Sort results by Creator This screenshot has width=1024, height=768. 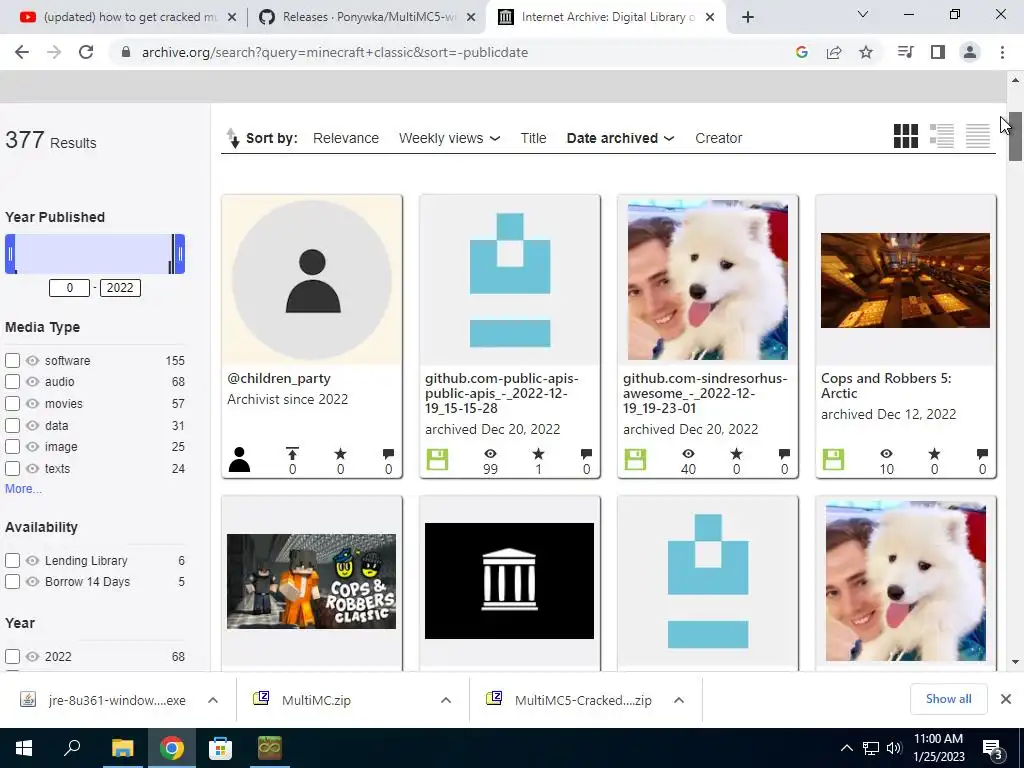[x=718, y=138]
